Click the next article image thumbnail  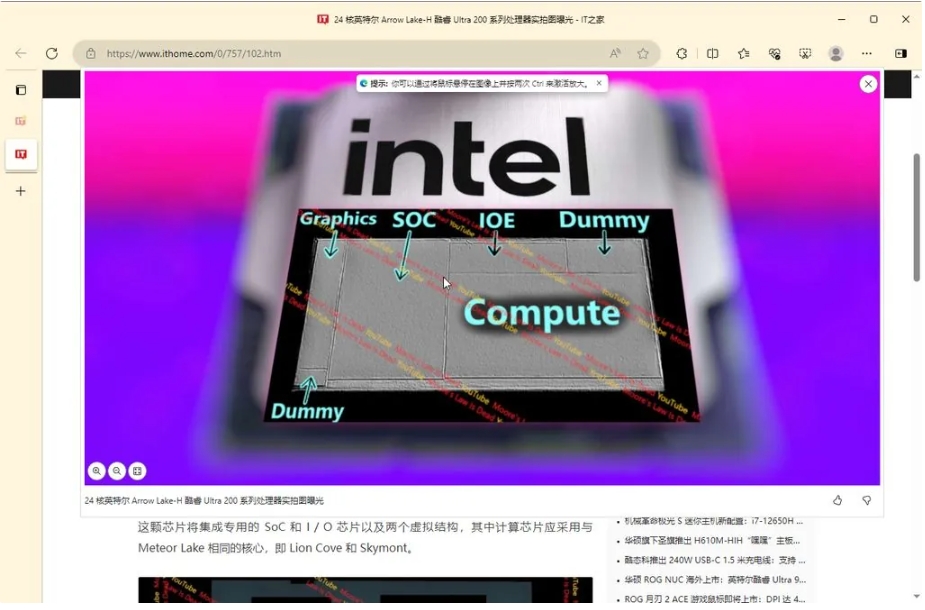click(366, 592)
